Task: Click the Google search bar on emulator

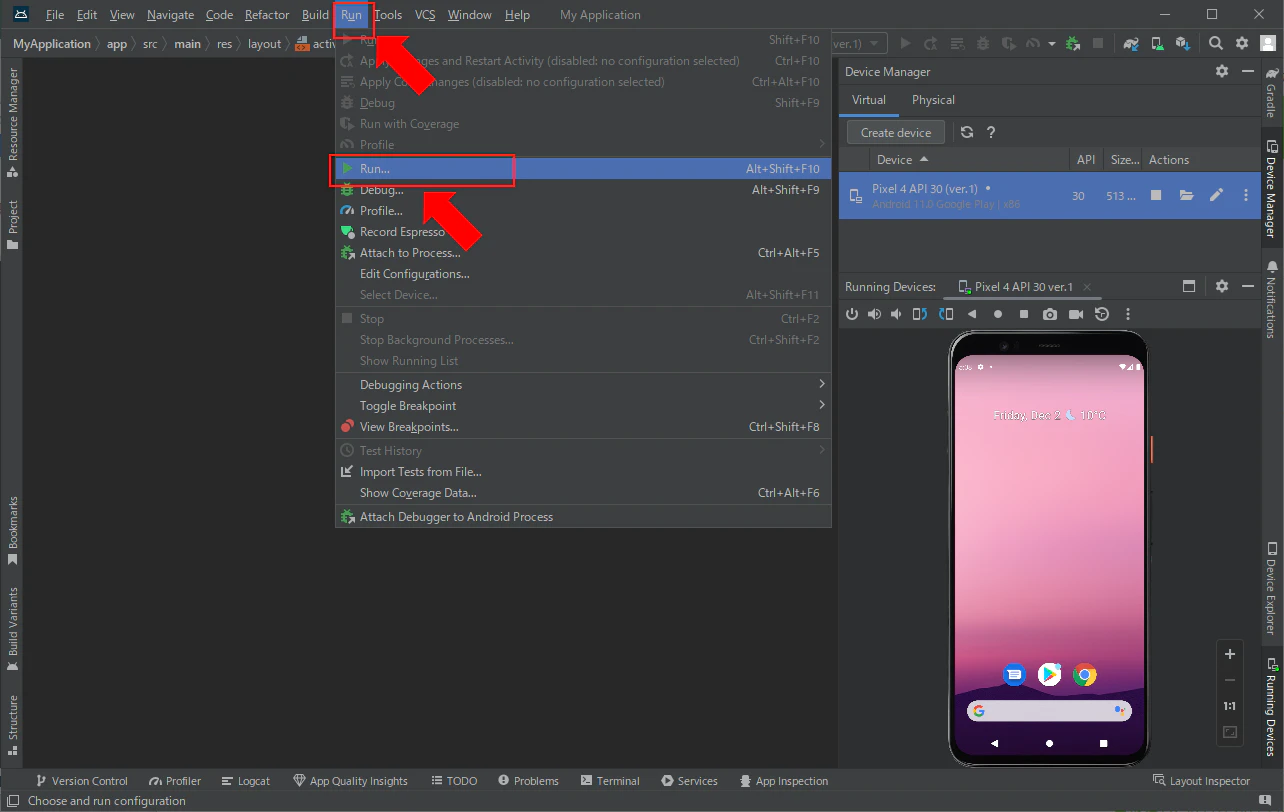Action: click(1049, 711)
